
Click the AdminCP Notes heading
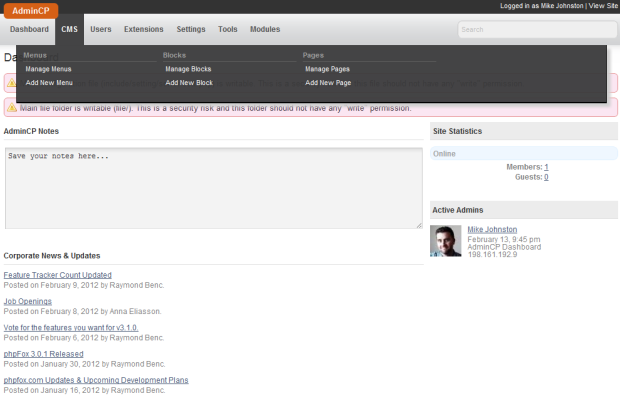[31, 131]
